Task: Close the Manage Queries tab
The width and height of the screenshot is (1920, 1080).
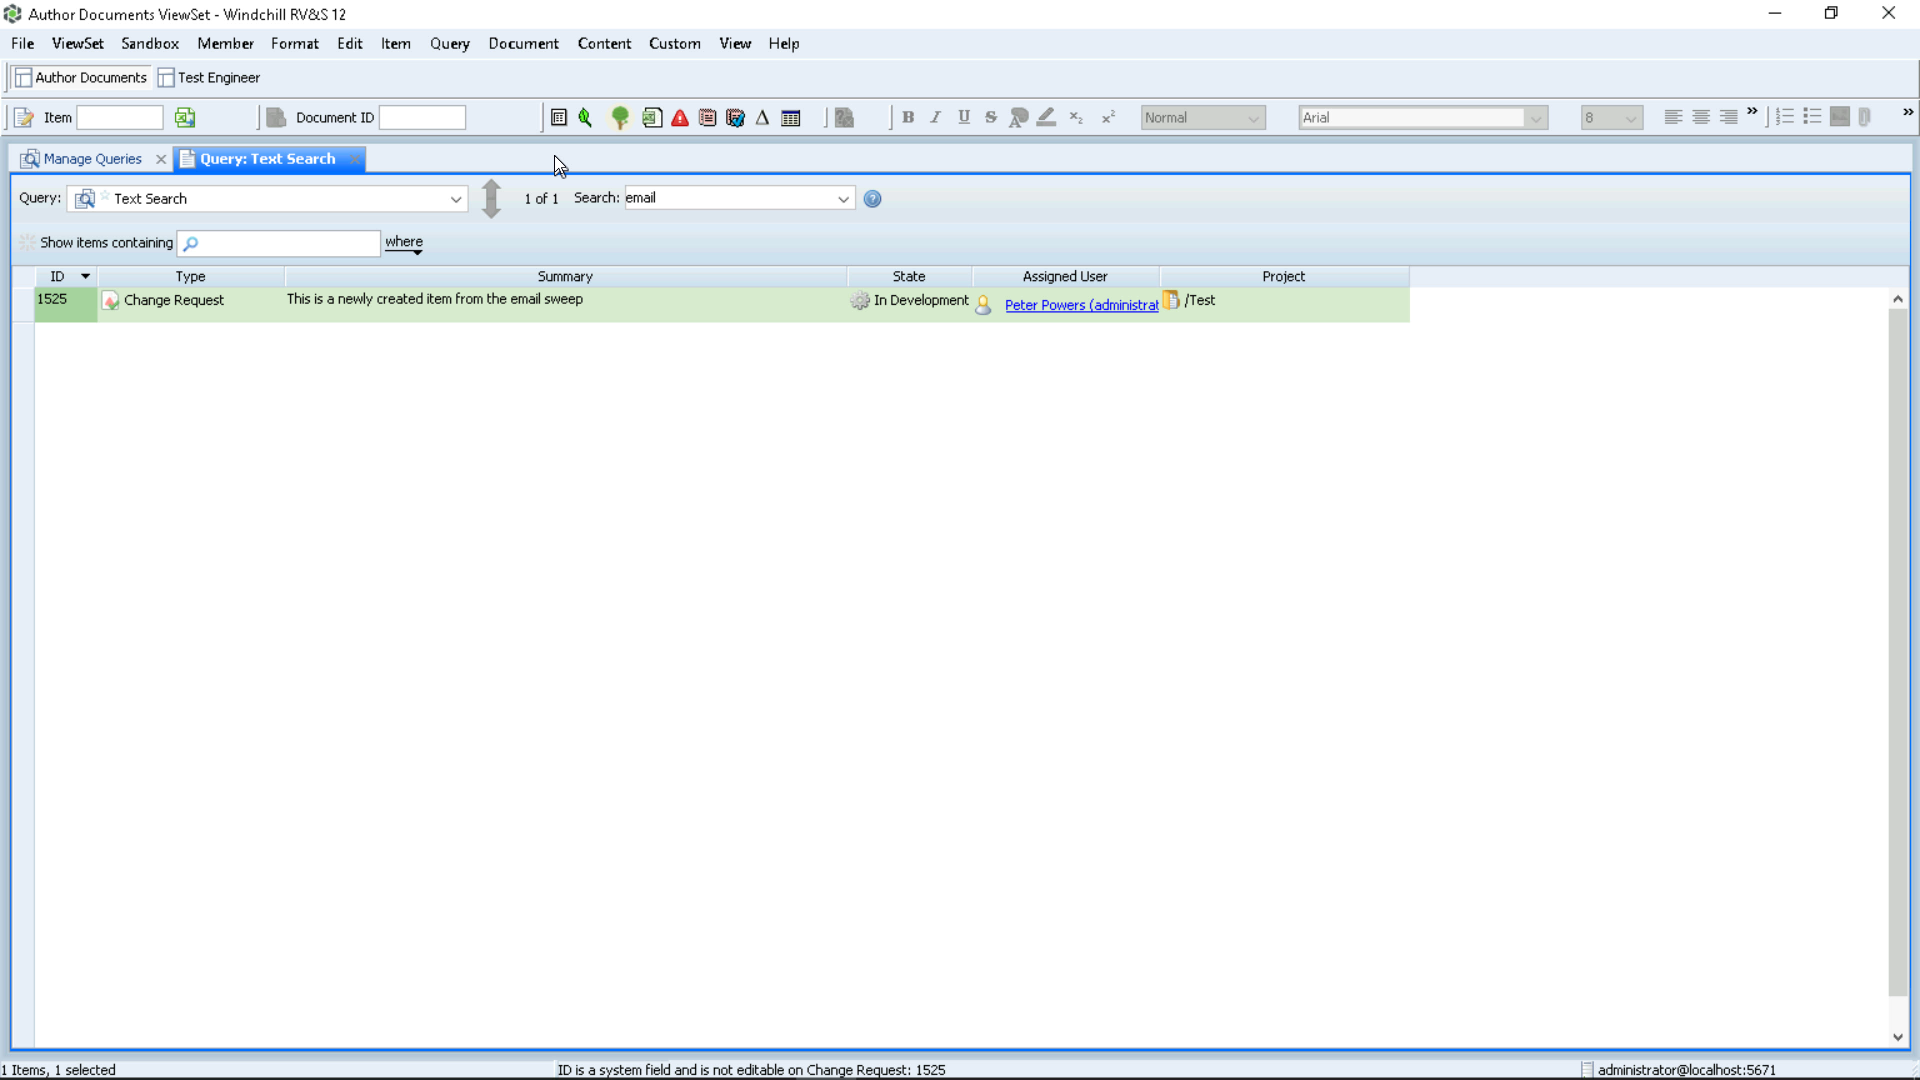Action: click(161, 159)
